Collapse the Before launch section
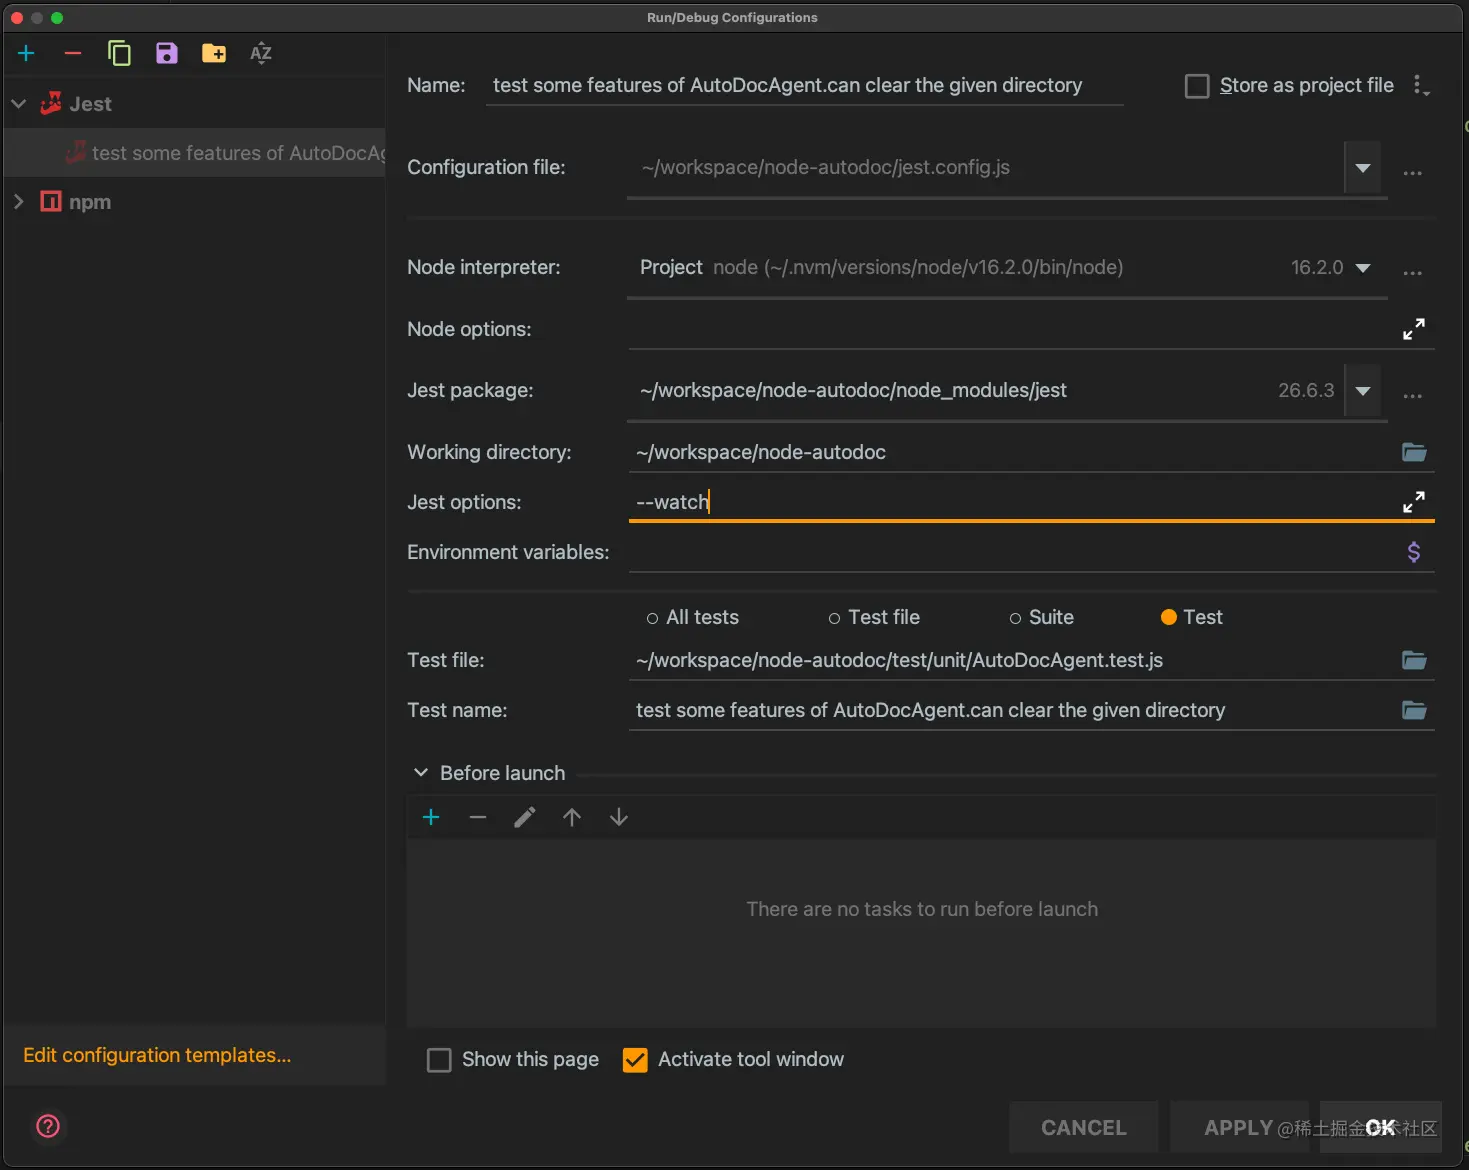The image size is (1469, 1170). 421,773
